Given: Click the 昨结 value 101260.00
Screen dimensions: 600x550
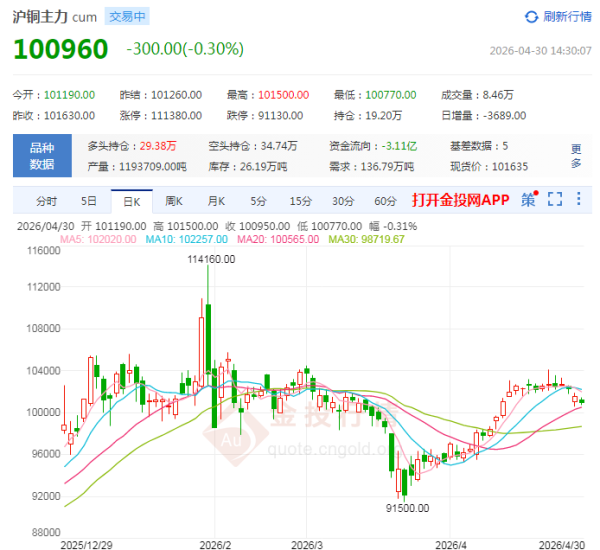Looking at the screenshot, I should point(176,95).
